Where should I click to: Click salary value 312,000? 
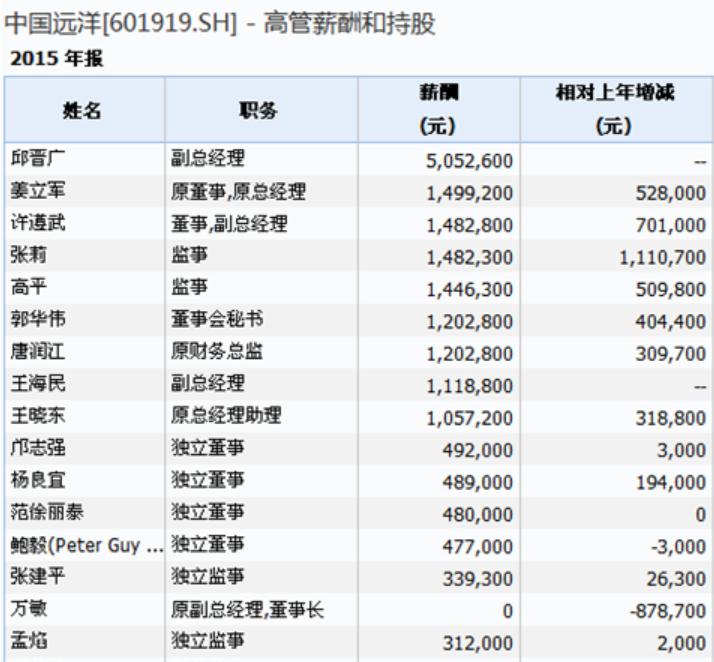coord(478,643)
